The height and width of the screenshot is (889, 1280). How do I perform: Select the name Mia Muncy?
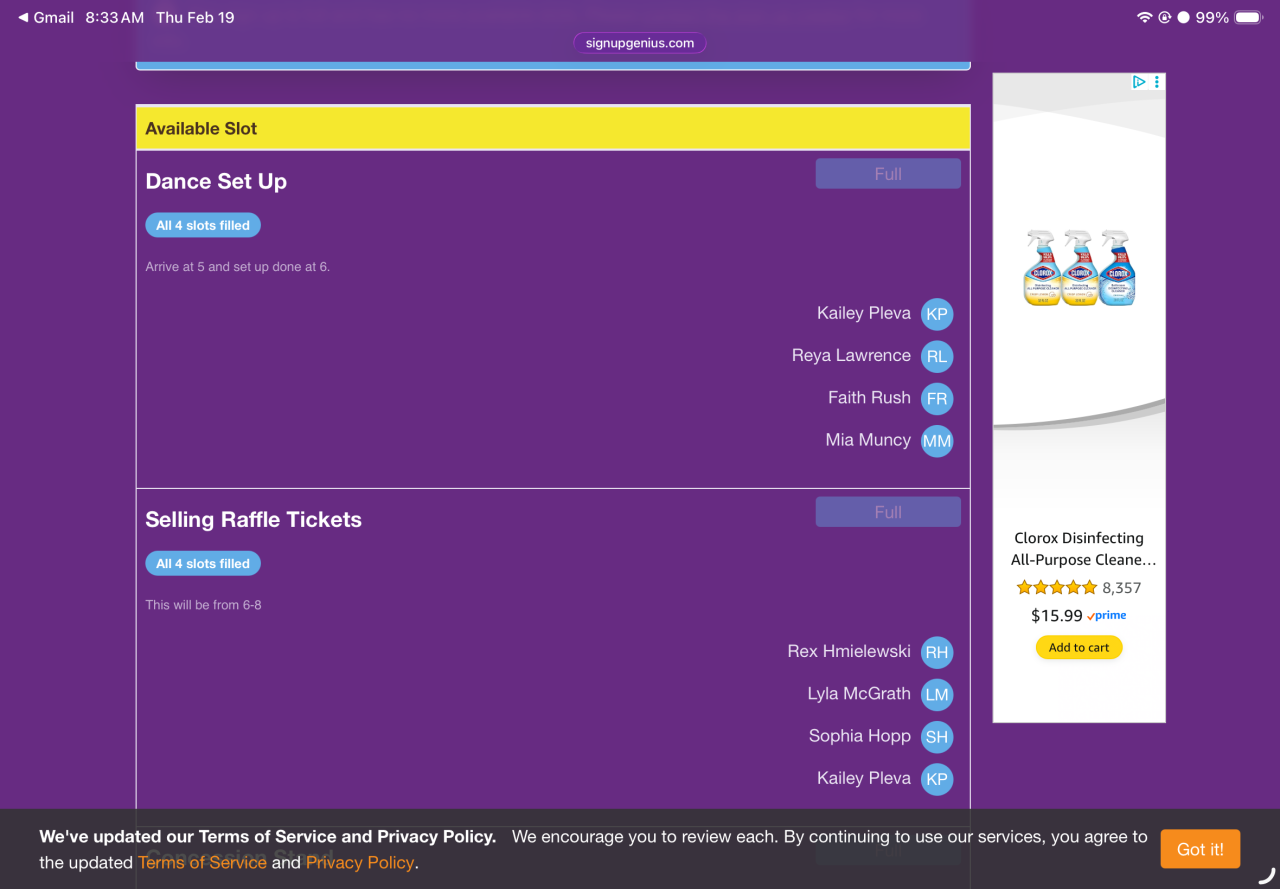pos(868,440)
